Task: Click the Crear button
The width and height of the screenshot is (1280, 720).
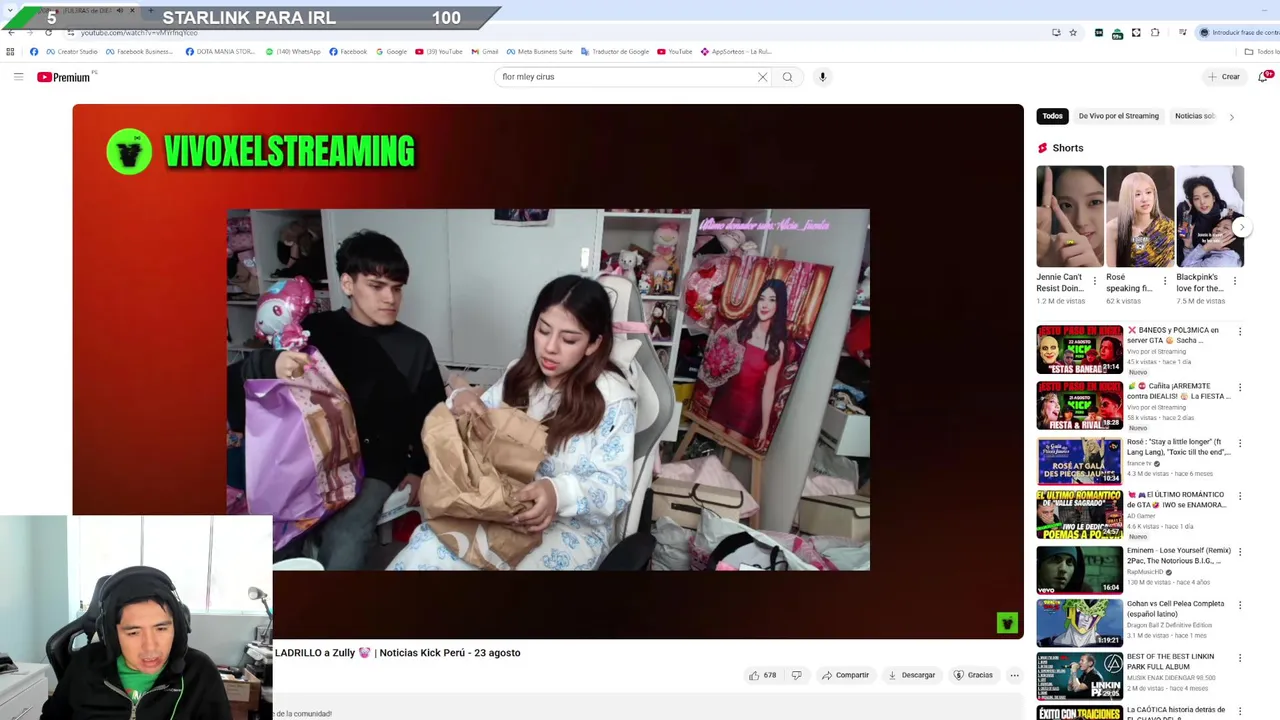Action: (1224, 77)
